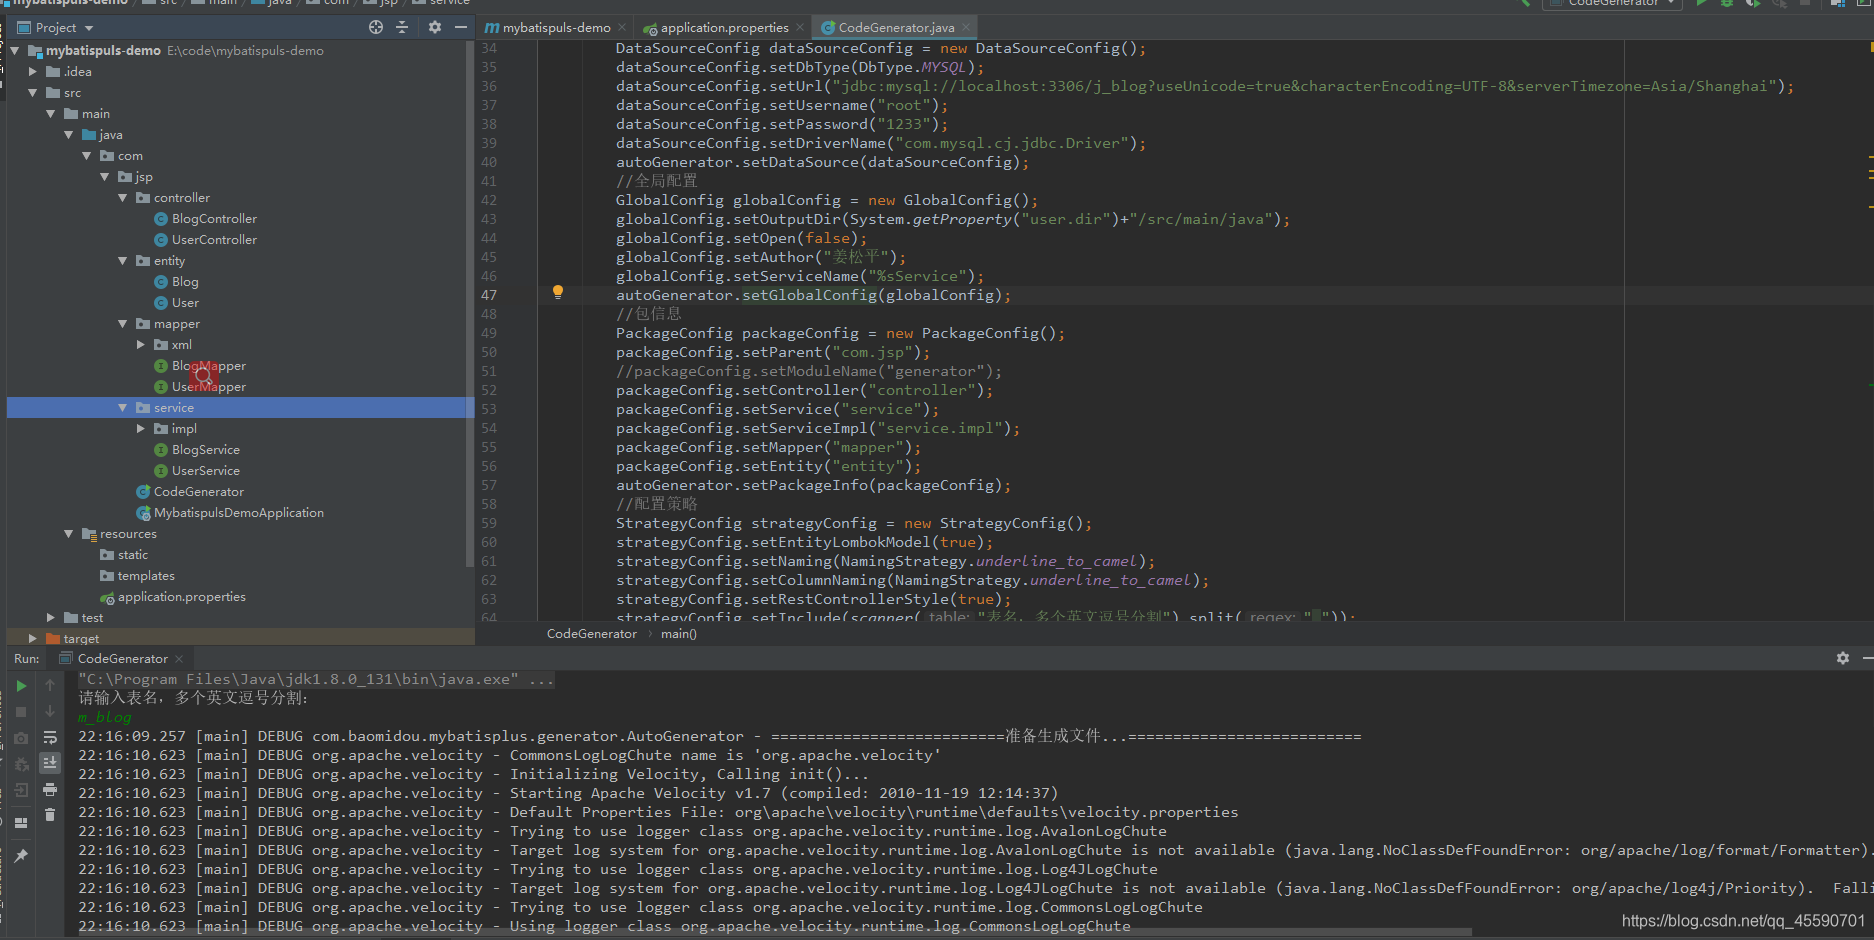Collapse the src folder arrow
1874x940 pixels.
(33, 92)
